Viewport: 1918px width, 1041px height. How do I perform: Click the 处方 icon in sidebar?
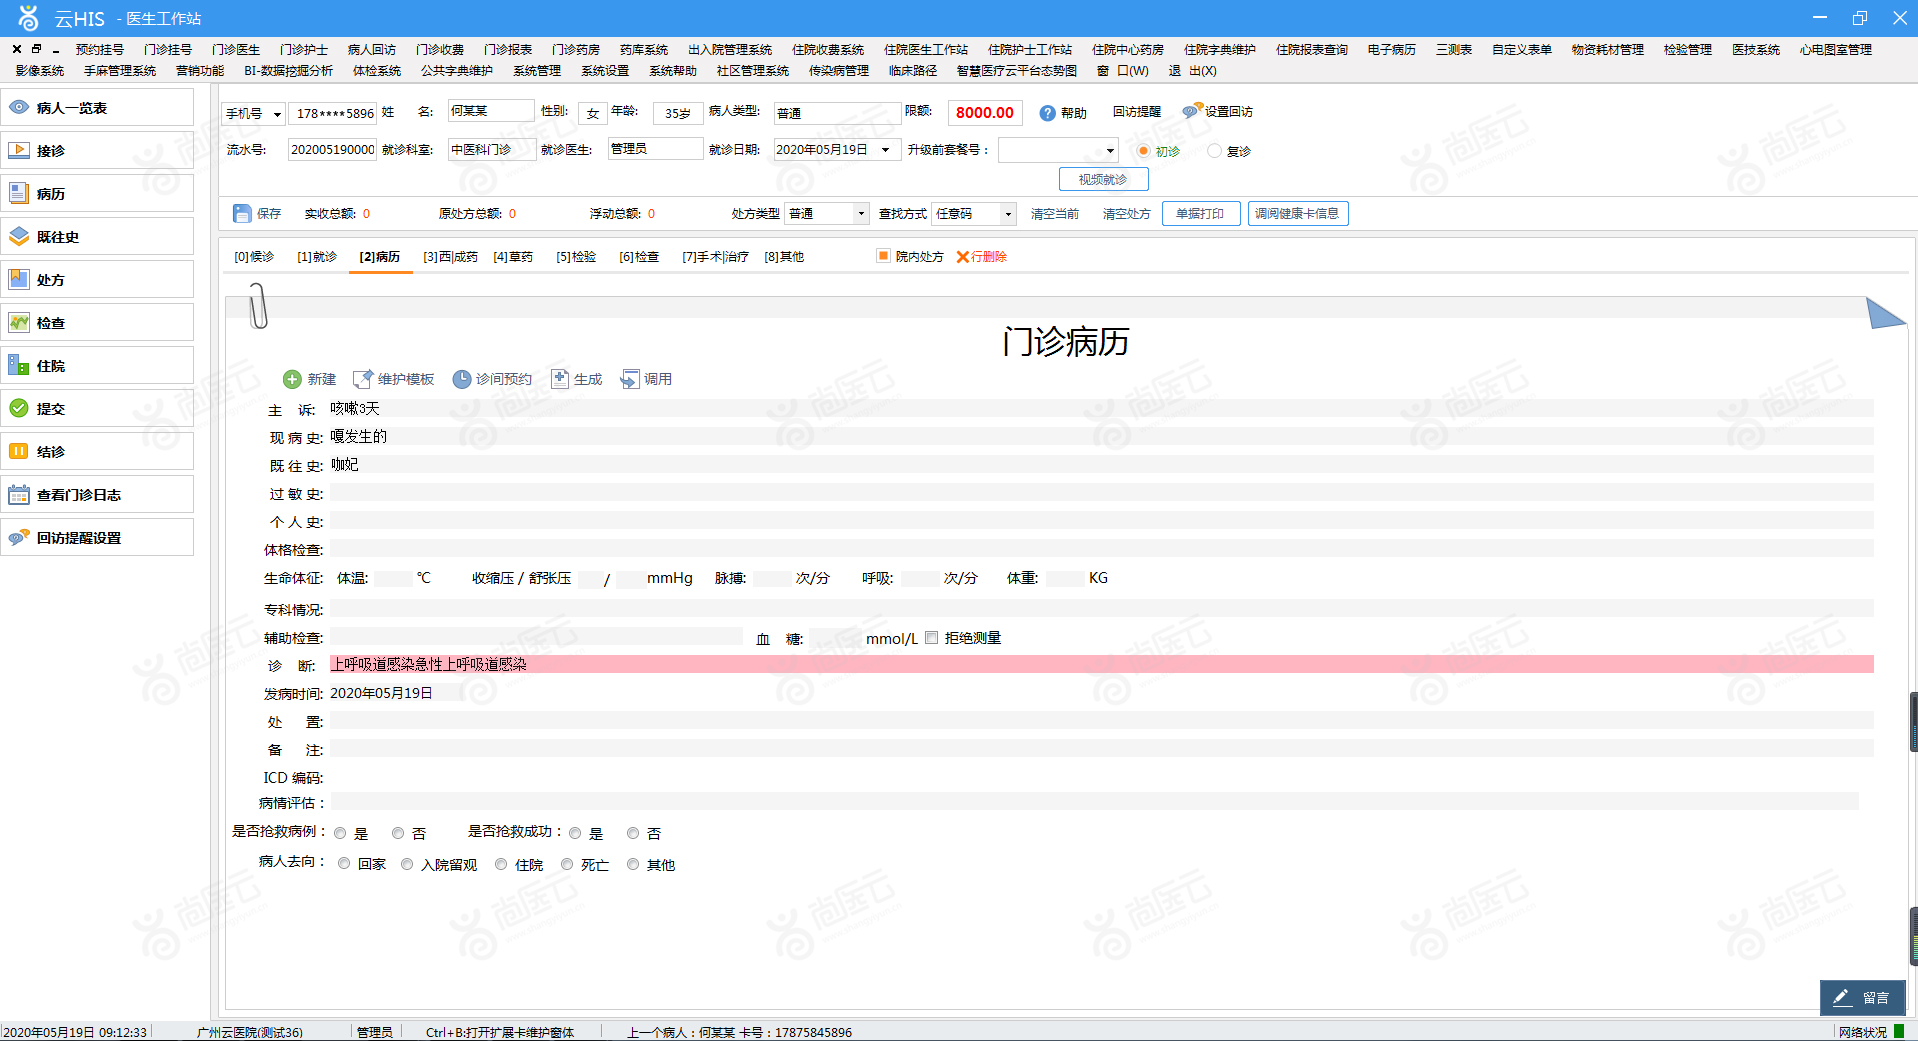19,279
